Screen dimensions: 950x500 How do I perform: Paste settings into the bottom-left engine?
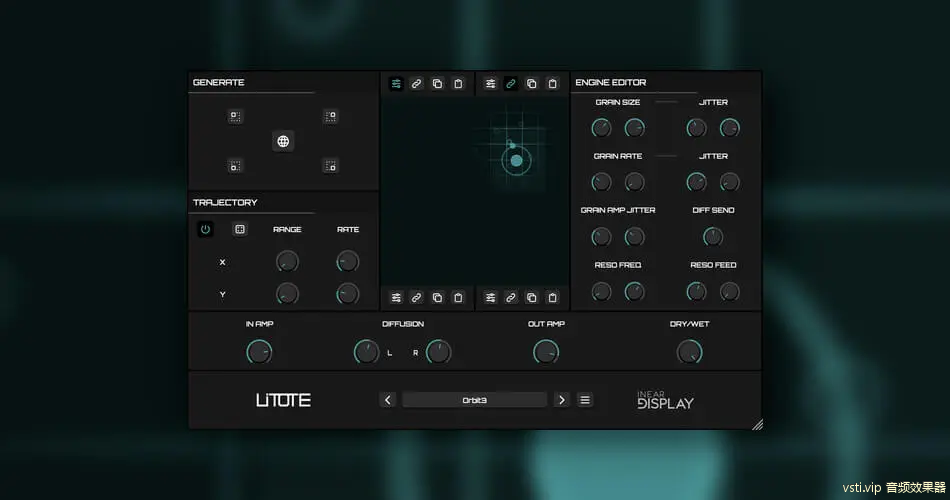459,298
